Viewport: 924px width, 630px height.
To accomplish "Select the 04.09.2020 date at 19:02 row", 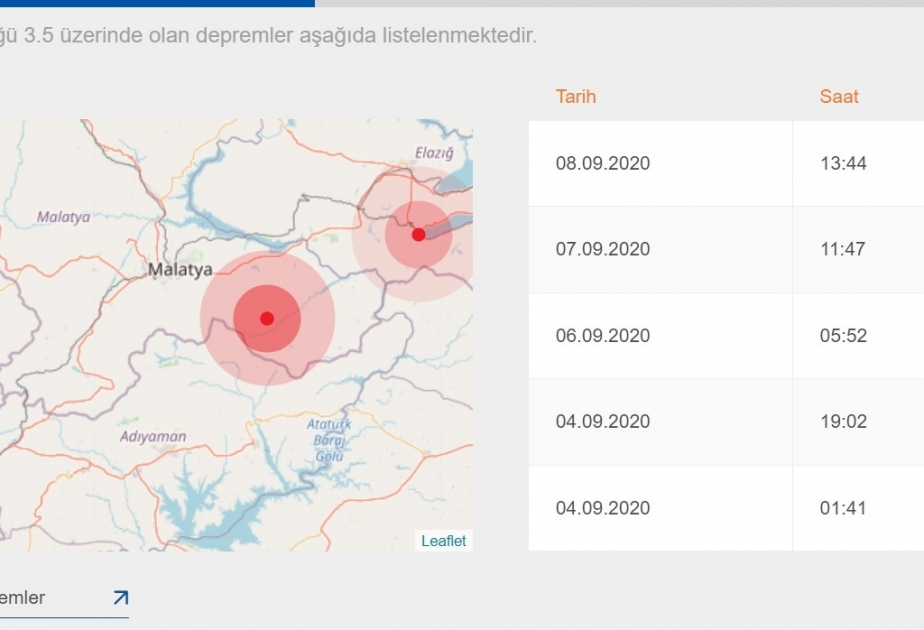I will click(661, 422).
